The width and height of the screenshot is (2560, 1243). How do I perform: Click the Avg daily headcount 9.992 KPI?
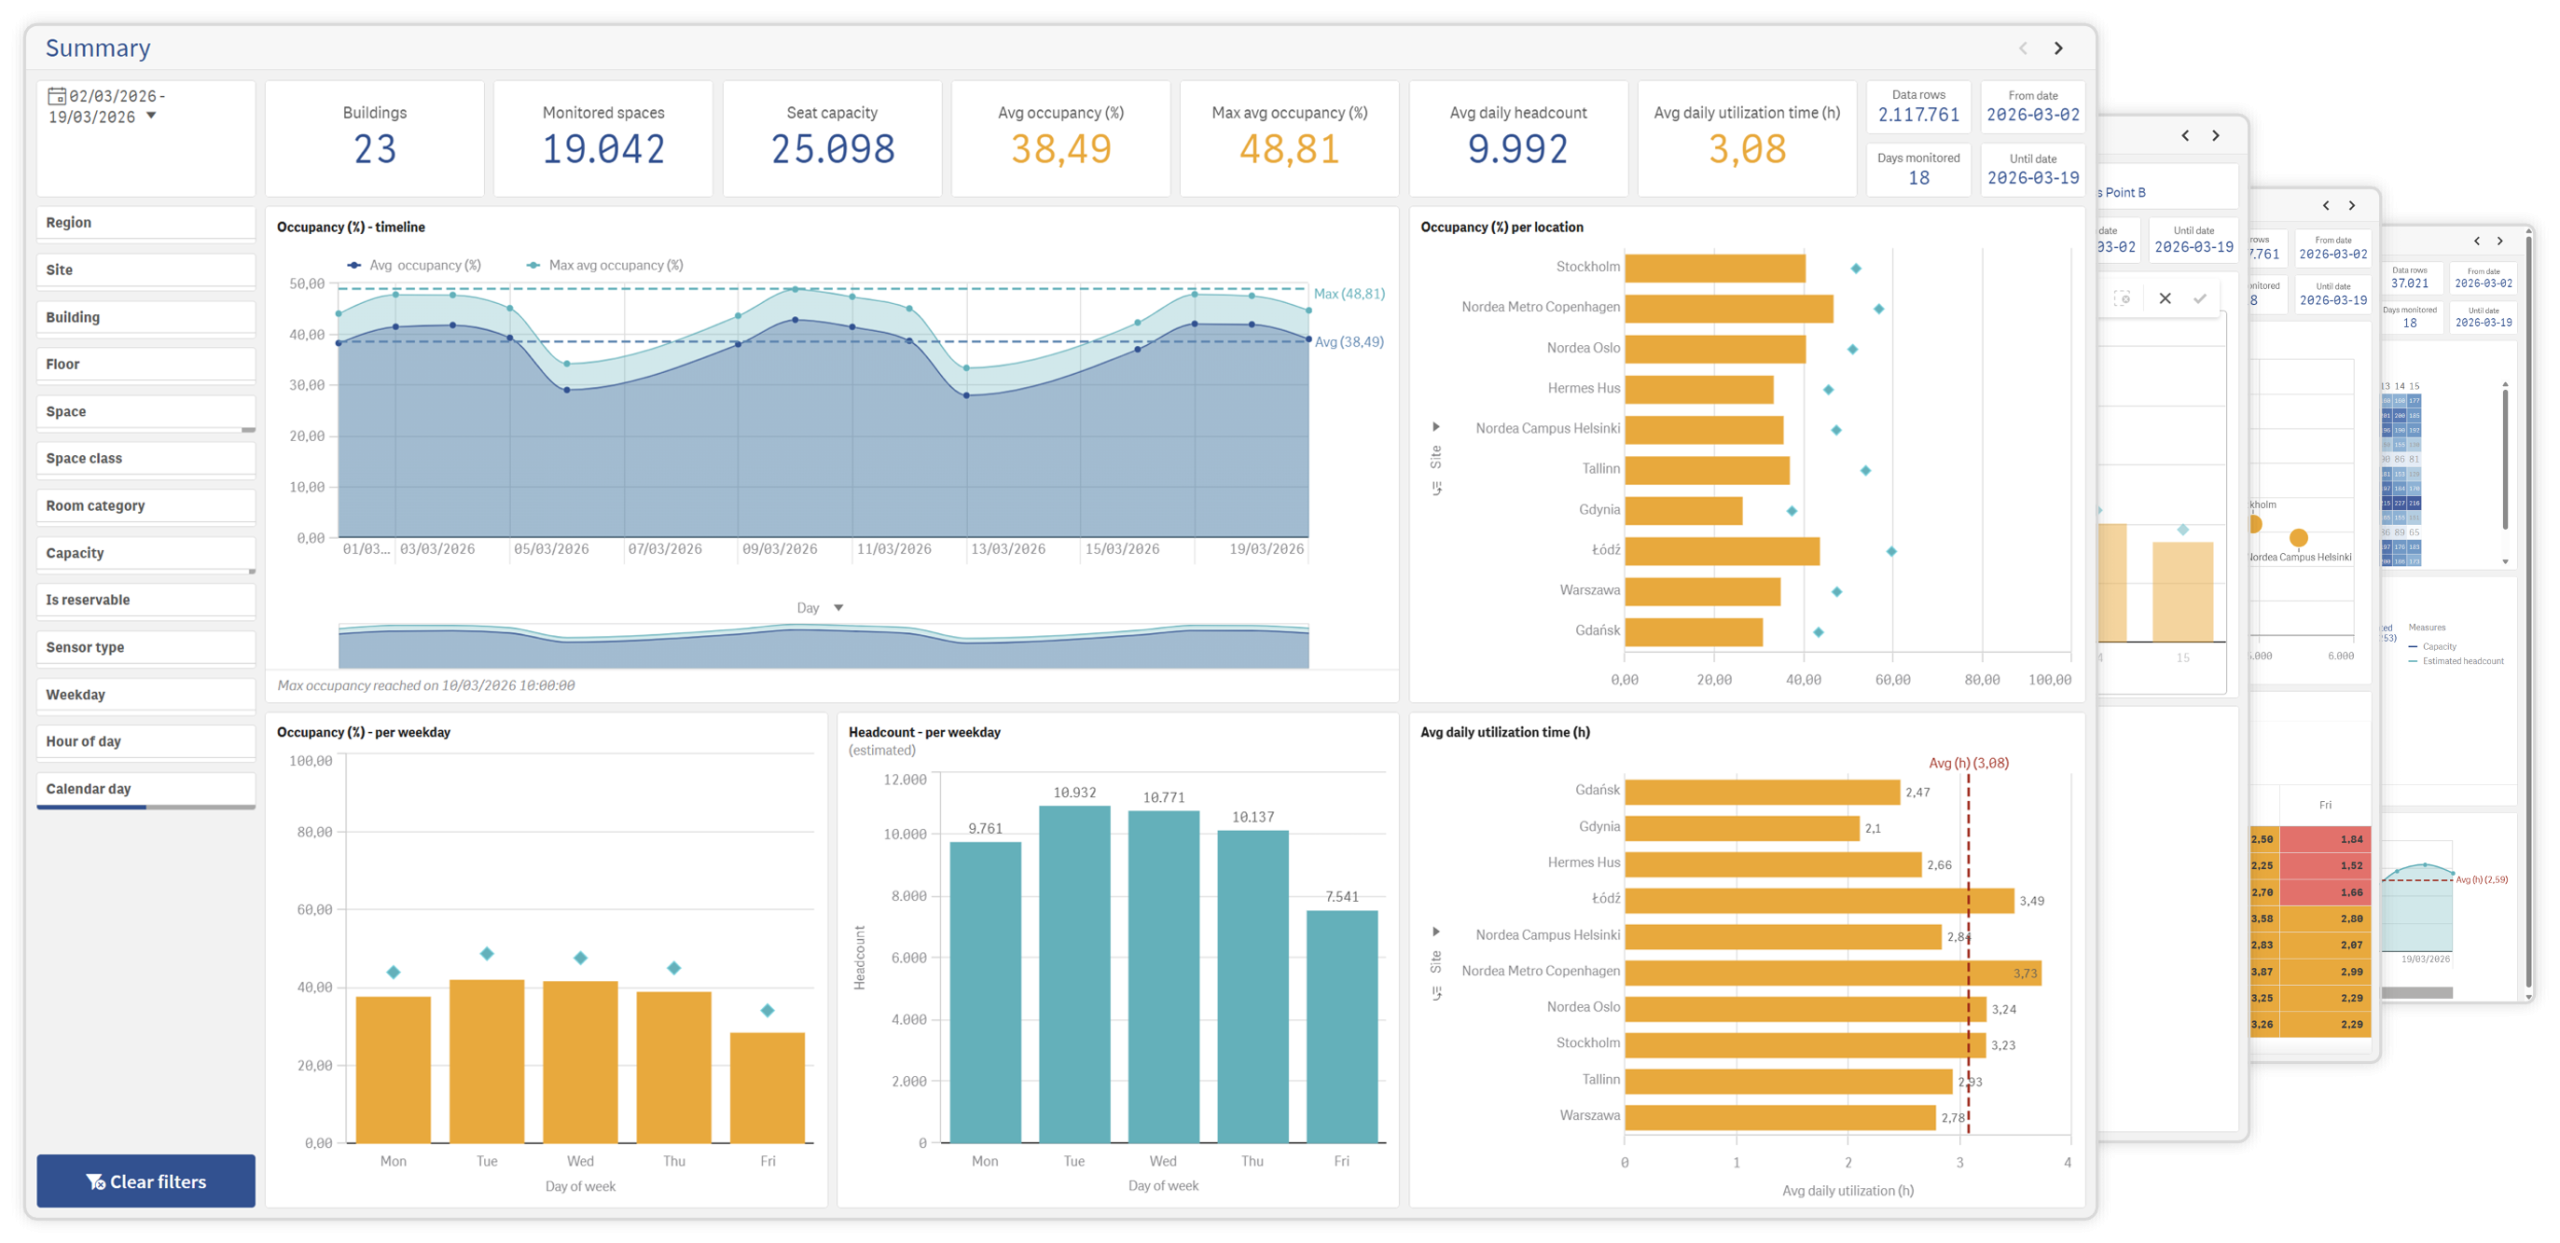(1518, 138)
